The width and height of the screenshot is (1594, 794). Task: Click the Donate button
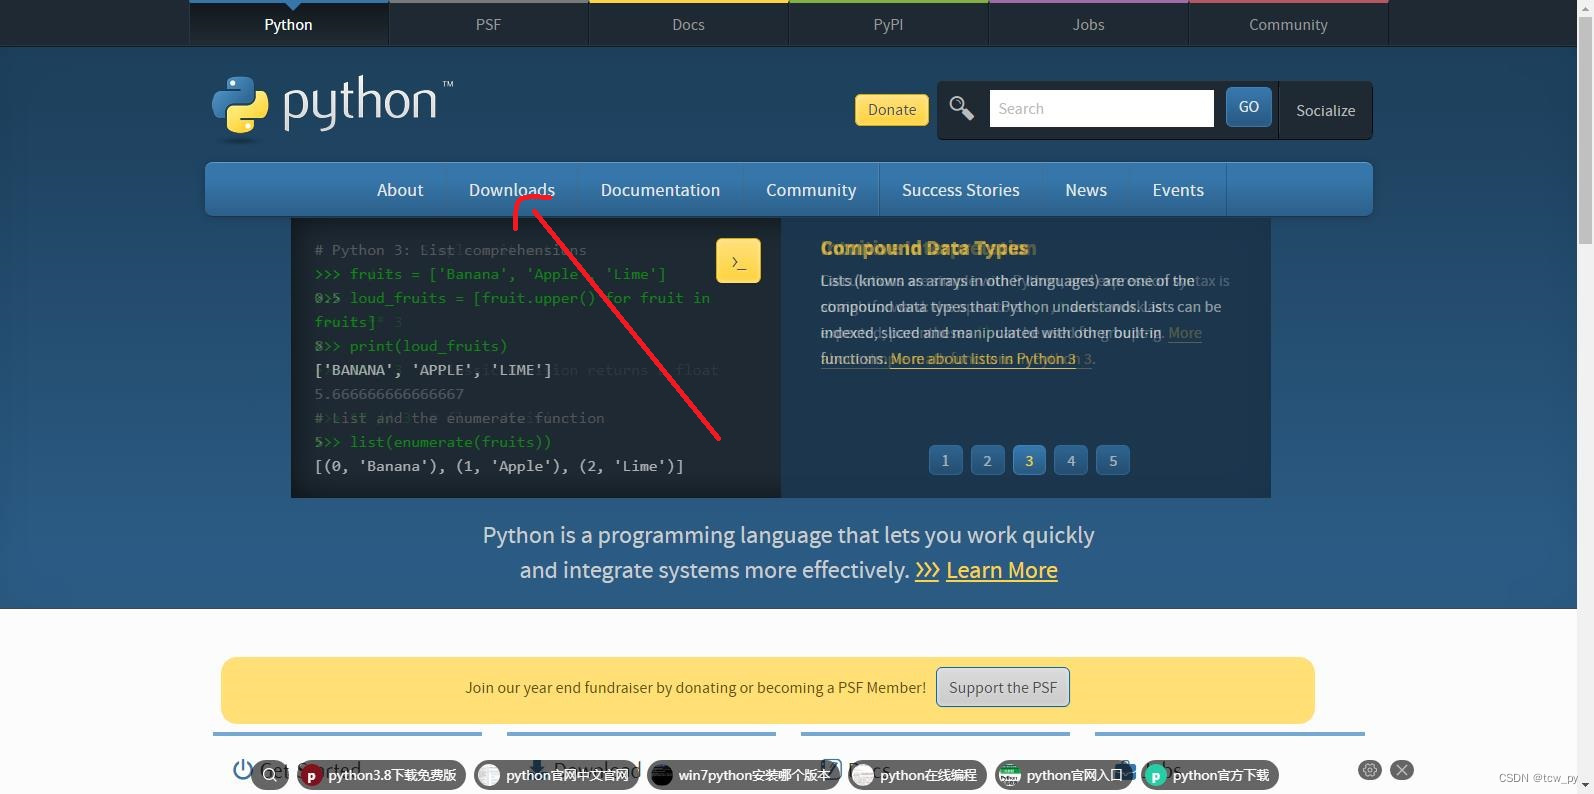tap(892, 110)
